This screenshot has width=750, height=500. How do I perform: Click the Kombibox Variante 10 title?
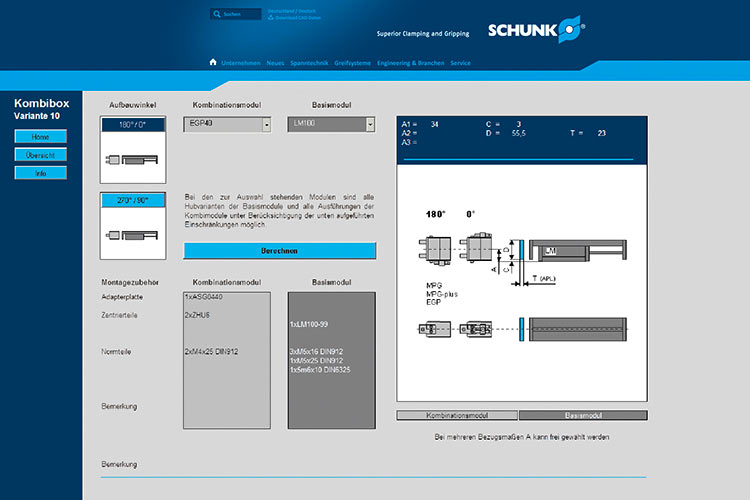point(42,109)
